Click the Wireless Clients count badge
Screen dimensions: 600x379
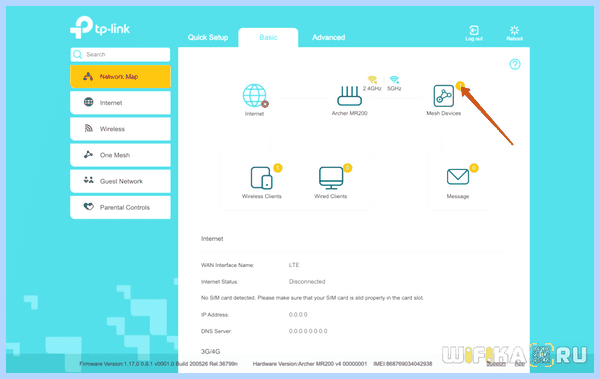[x=278, y=168]
